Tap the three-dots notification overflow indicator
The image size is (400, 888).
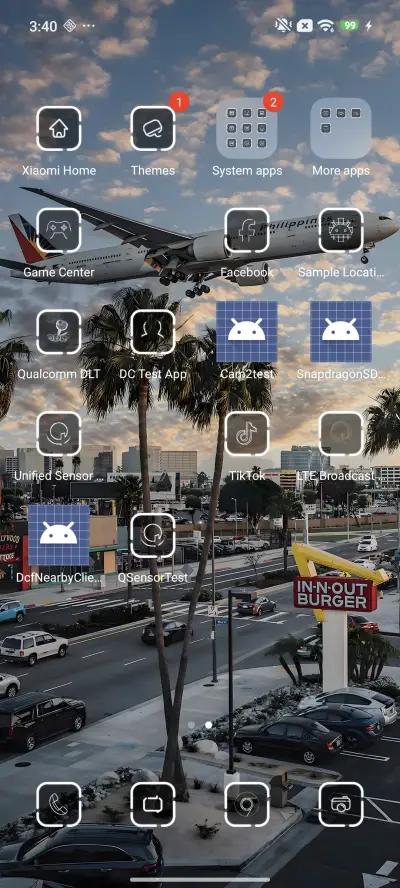[89, 26]
